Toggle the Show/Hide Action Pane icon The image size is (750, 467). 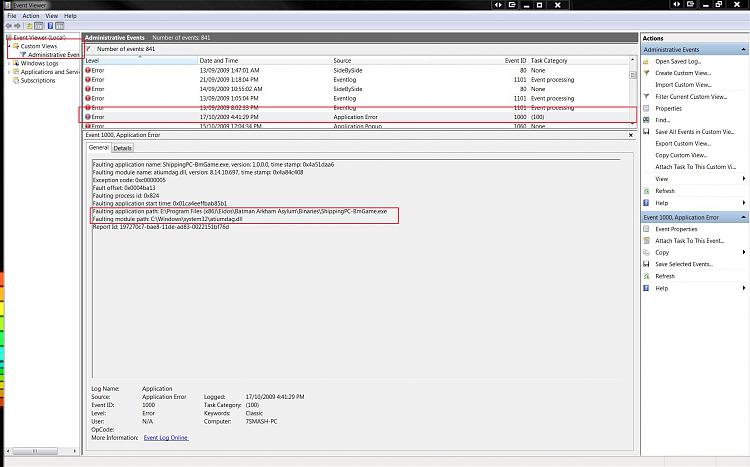tap(59, 26)
